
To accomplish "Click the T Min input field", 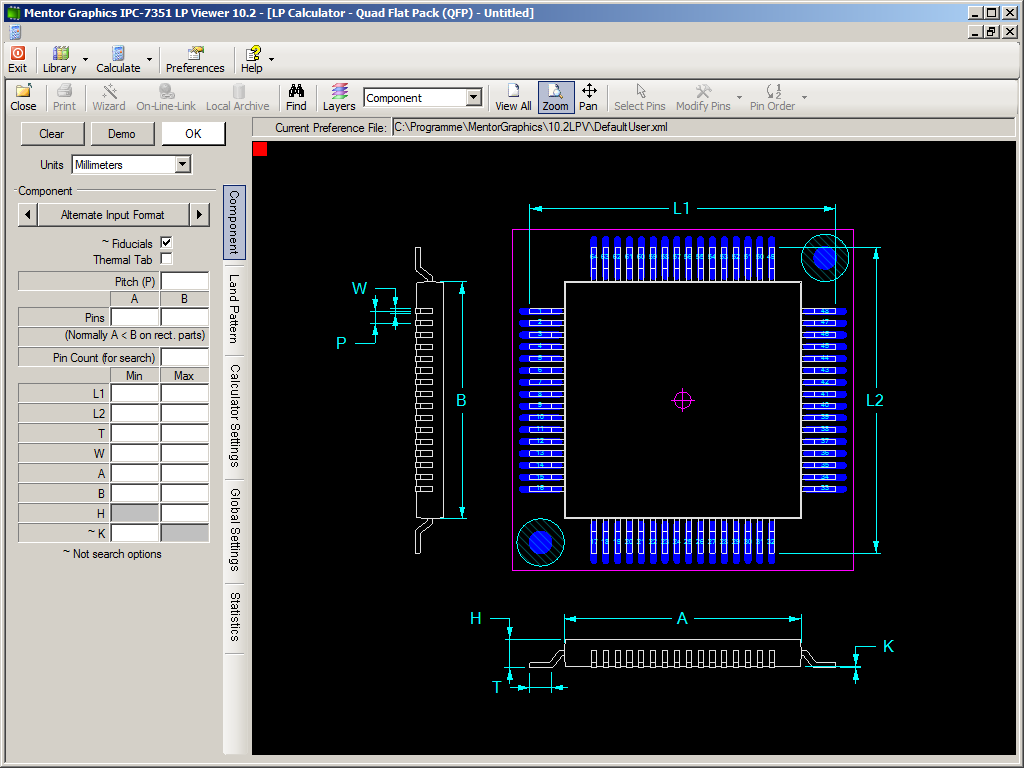I will pyautogui.click(x=135, y=433).
